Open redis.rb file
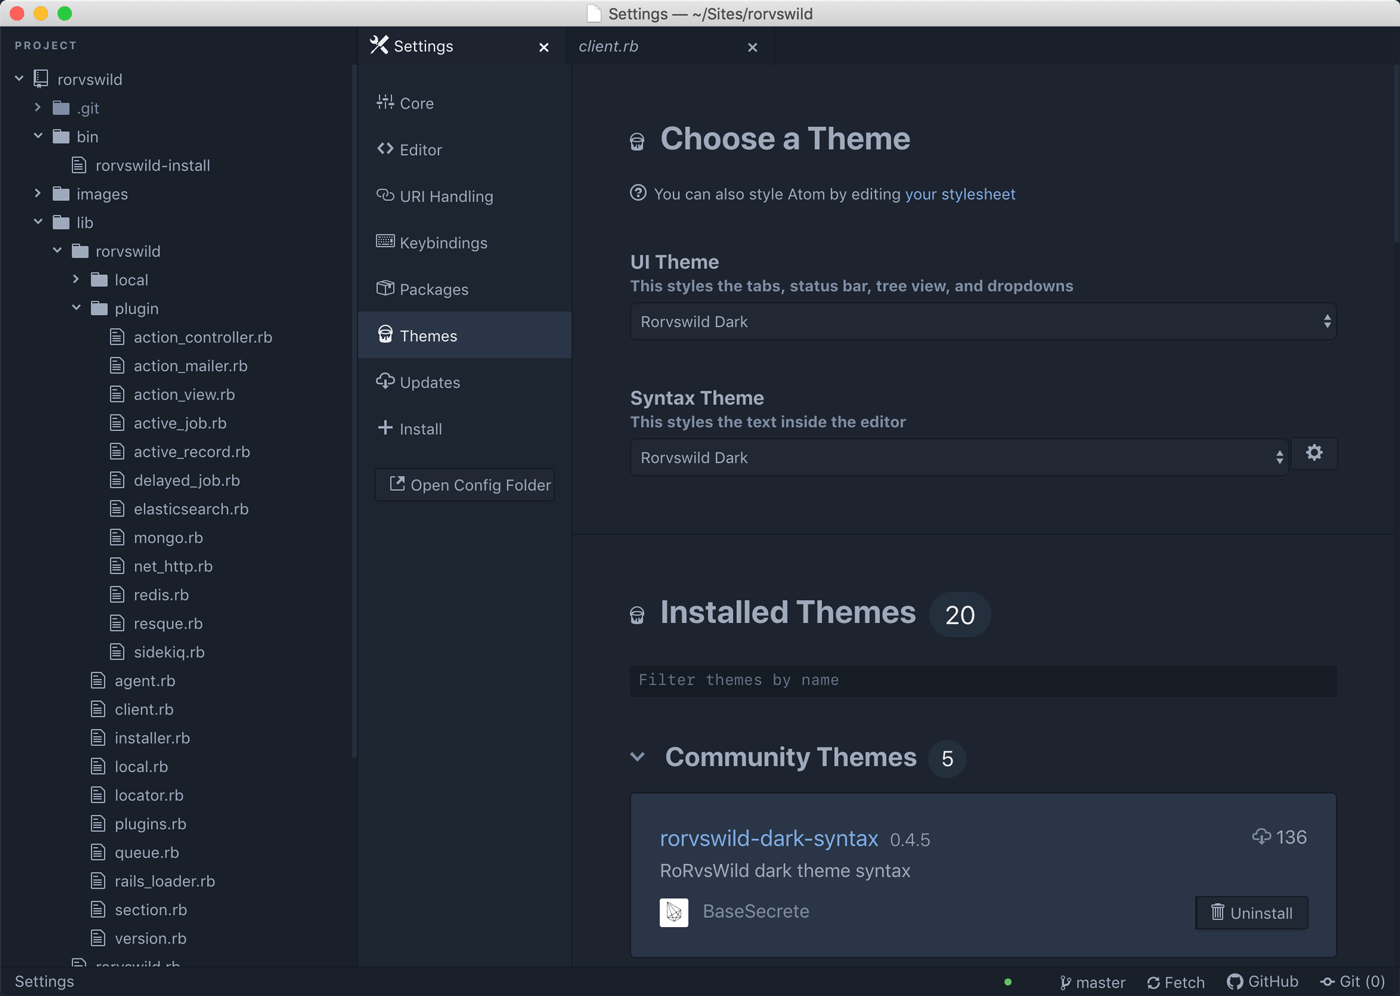This screenshot has width=1400, height=996. [x=161, y=595]
